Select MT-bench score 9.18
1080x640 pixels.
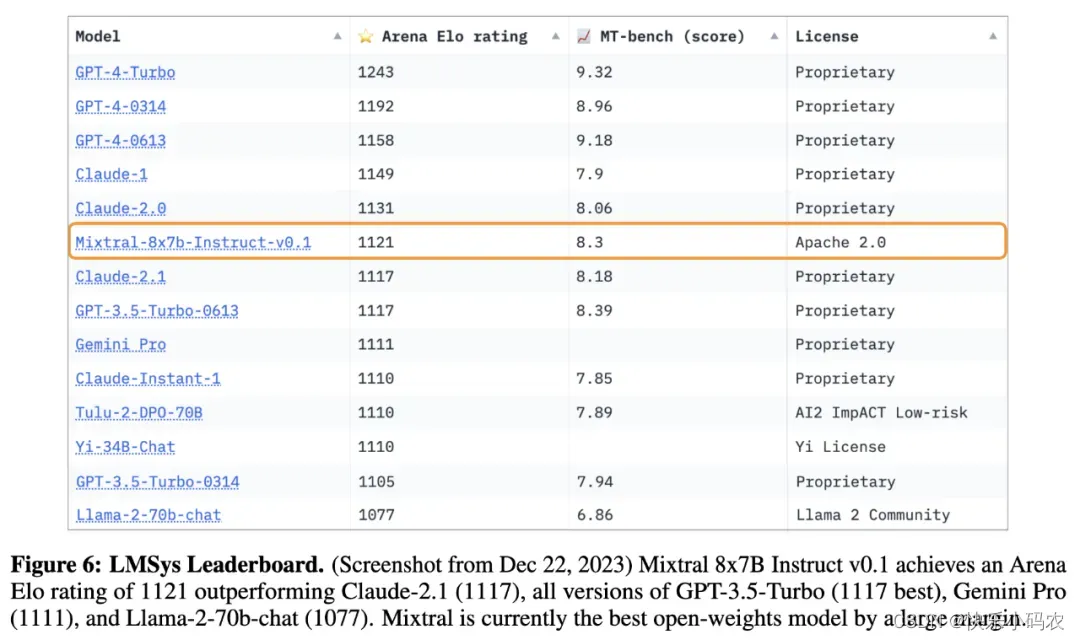click(594, 141)
